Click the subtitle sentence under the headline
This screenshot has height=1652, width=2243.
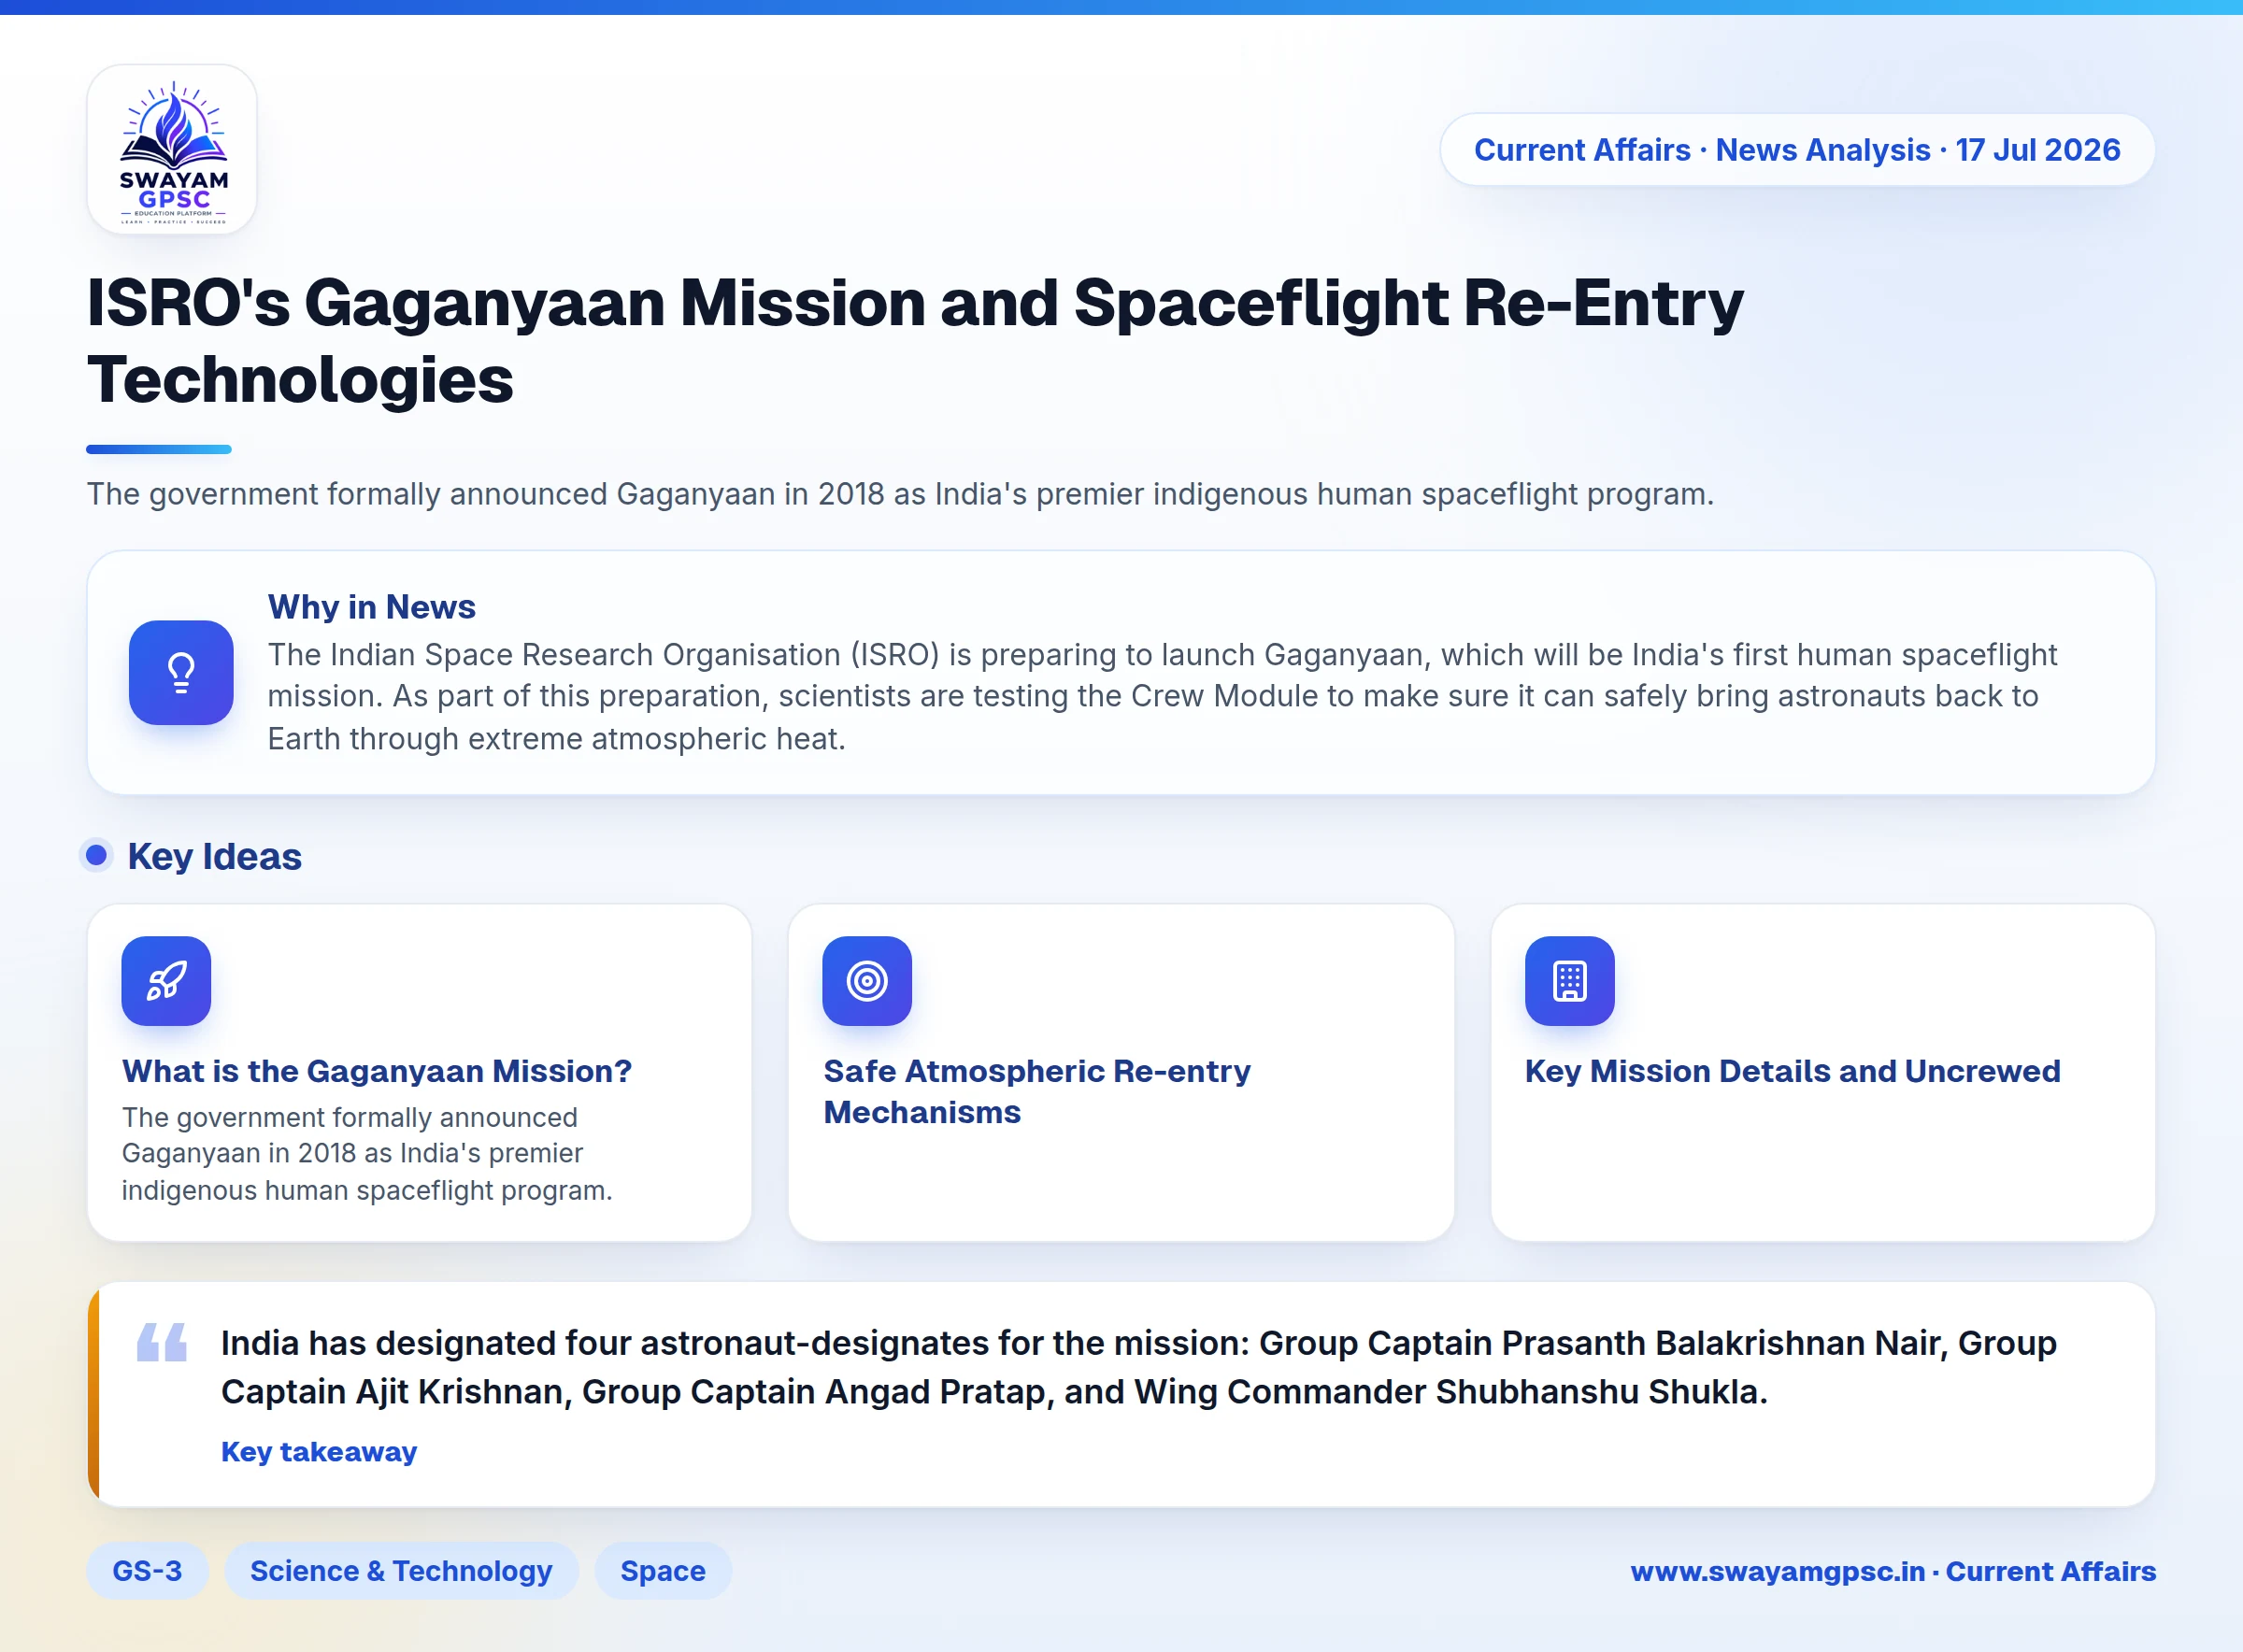pyautogui.click(x=900, y=494)
